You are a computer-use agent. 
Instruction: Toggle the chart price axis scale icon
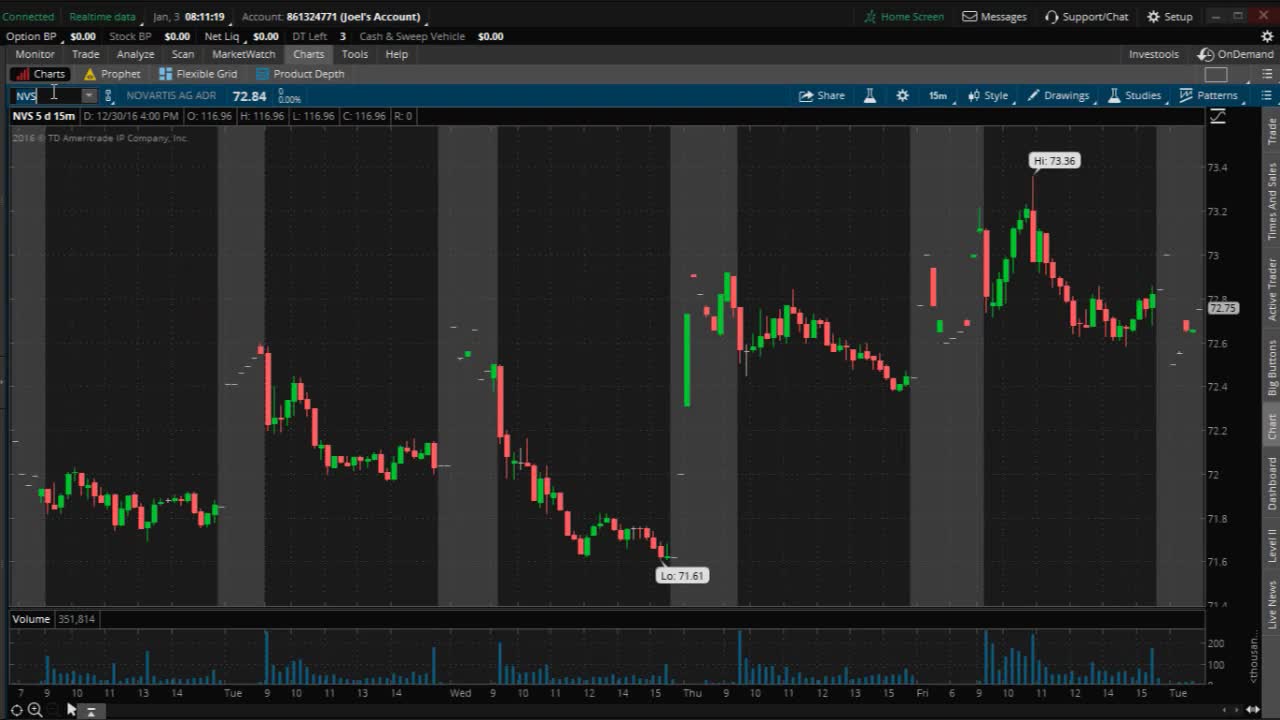[1218, 117]
